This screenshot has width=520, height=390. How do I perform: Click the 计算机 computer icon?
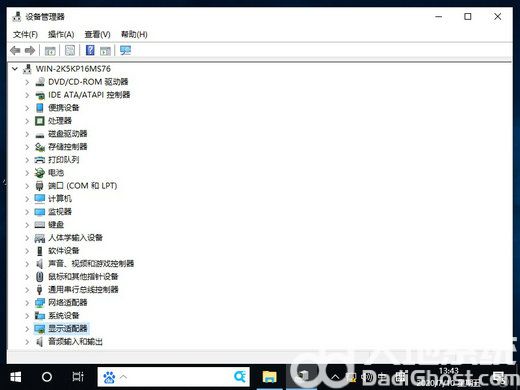(40, 199)
